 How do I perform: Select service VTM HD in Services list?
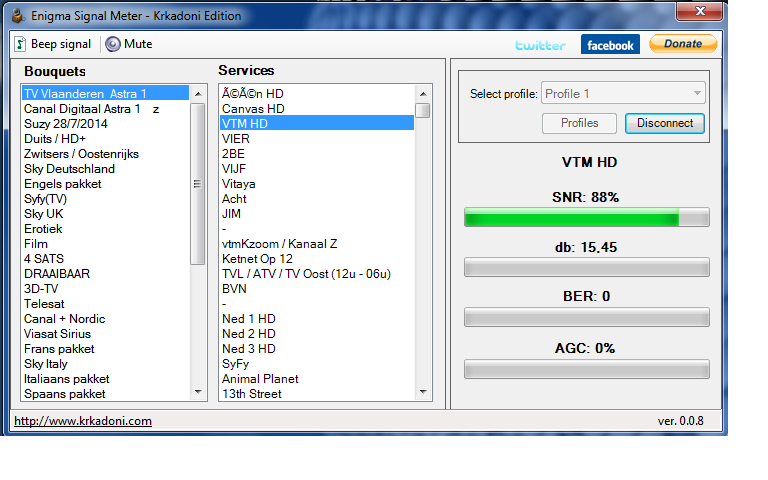tap(317, 124)
